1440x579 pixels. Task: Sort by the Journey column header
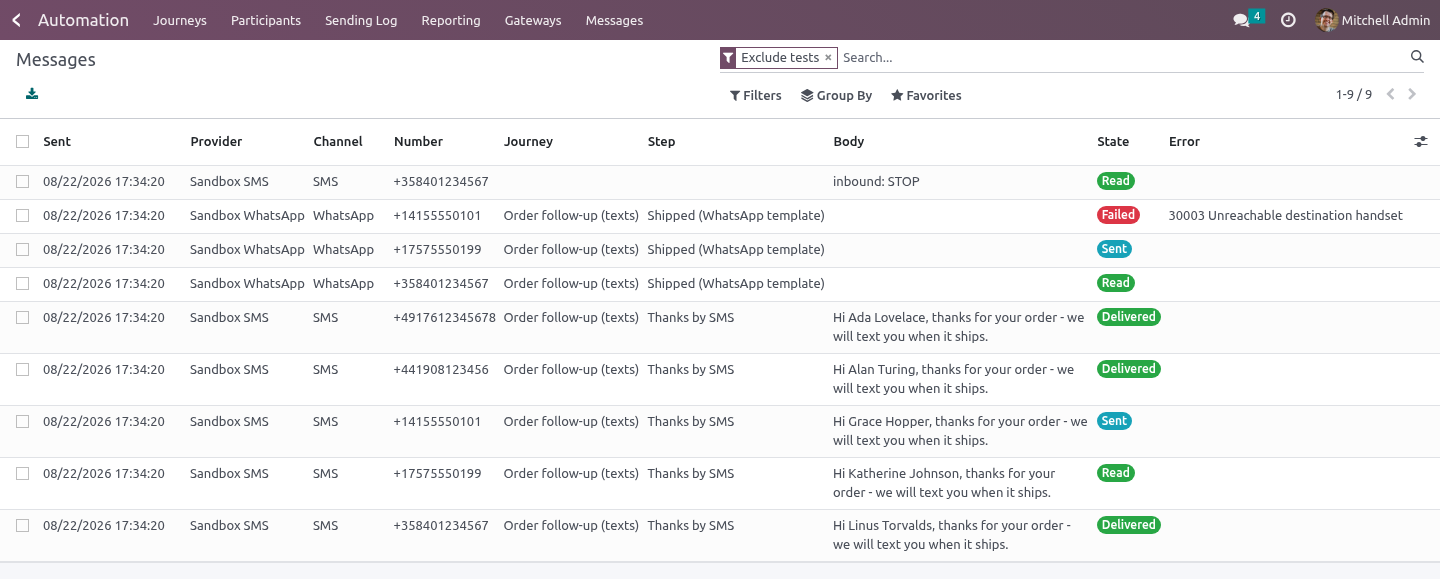point(528,142)
